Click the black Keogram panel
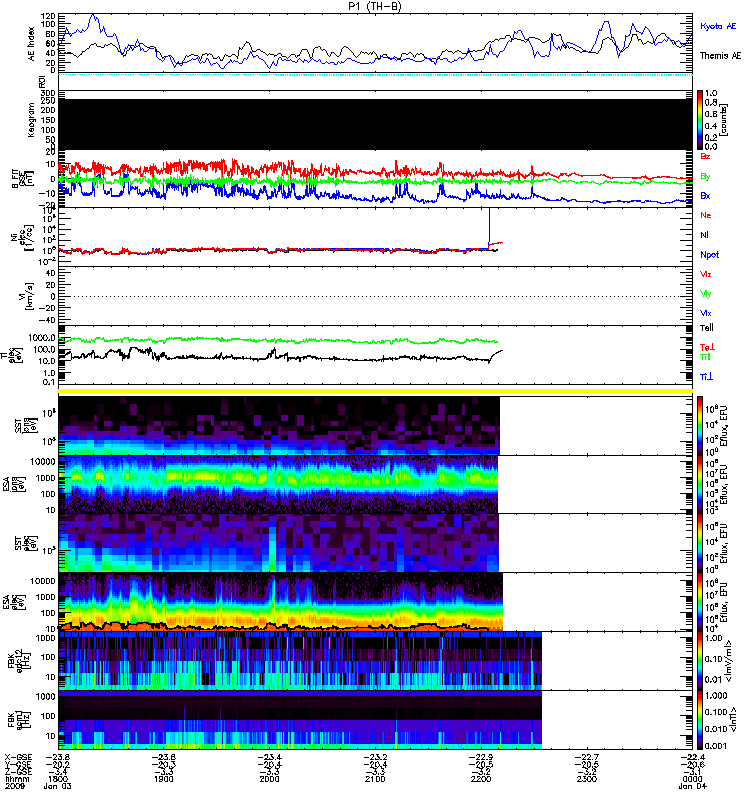Screen dimensions: 750x800 [x=375, y=124]
